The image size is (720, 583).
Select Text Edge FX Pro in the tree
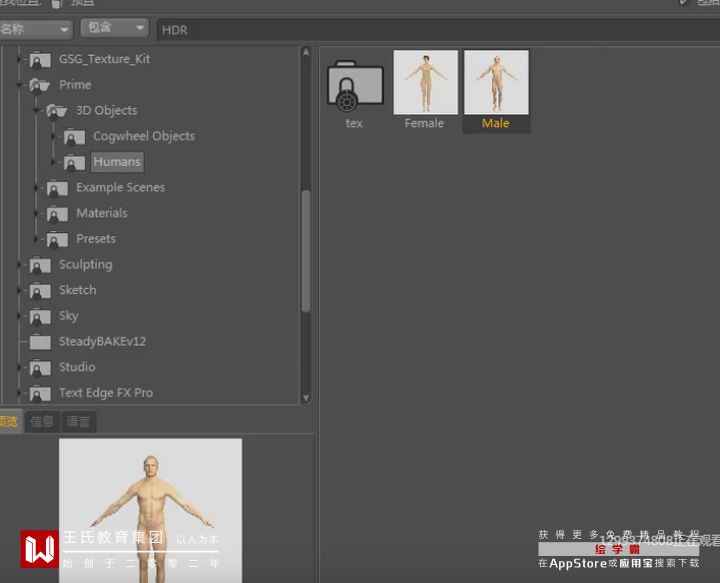coord(106,393)
